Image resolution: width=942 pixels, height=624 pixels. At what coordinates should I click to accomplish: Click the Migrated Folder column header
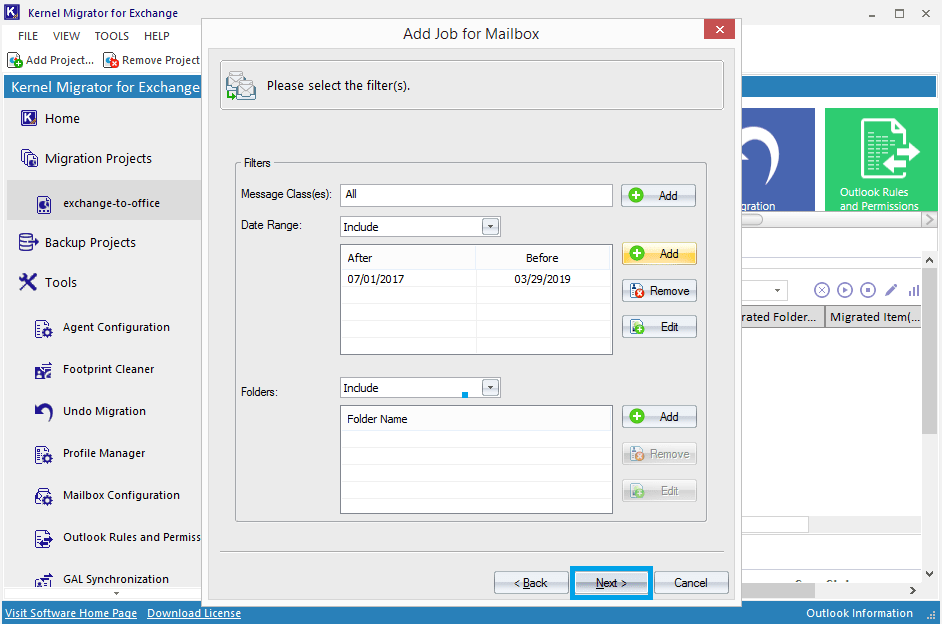(x=783, y=317)
